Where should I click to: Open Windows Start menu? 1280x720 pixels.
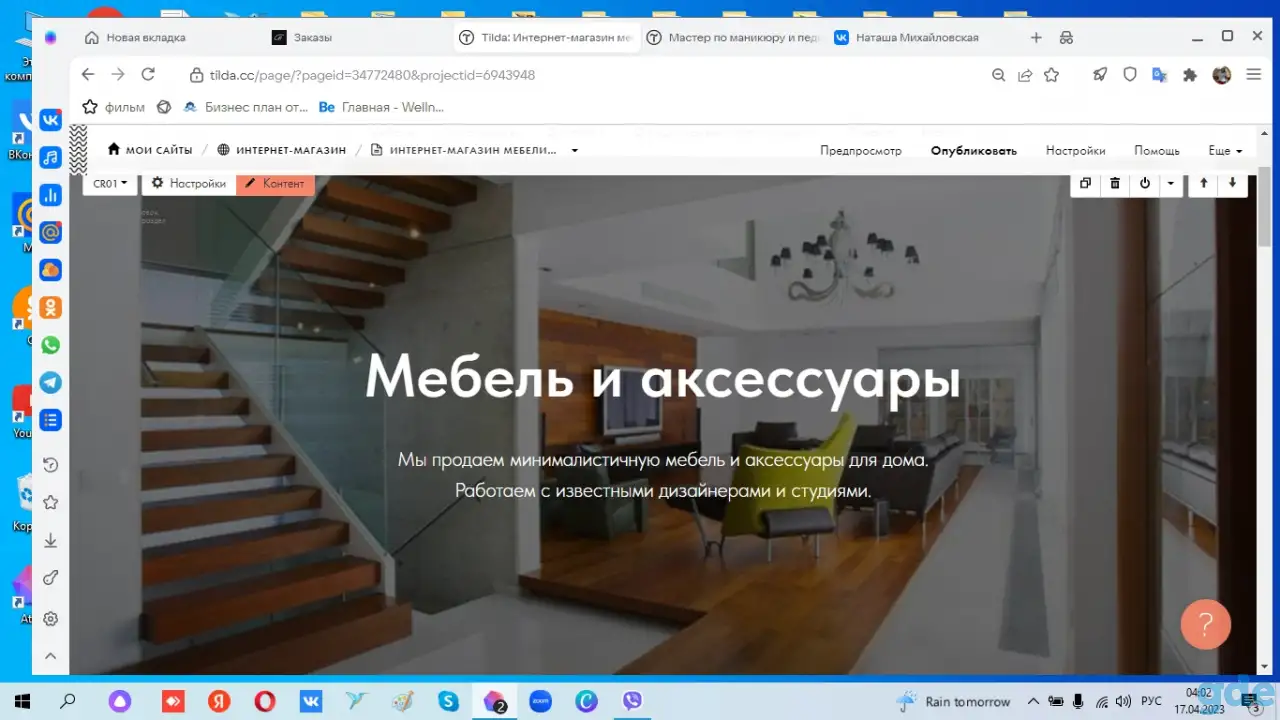pos(22,701)
